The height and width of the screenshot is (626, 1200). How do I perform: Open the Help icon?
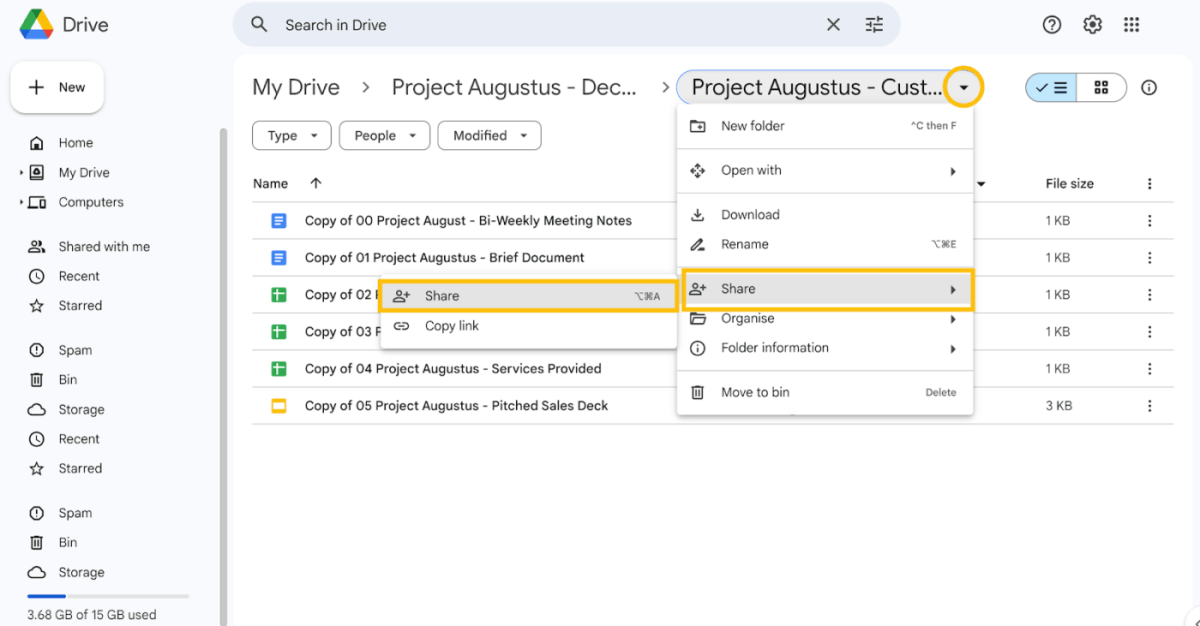coord(1051,24)
